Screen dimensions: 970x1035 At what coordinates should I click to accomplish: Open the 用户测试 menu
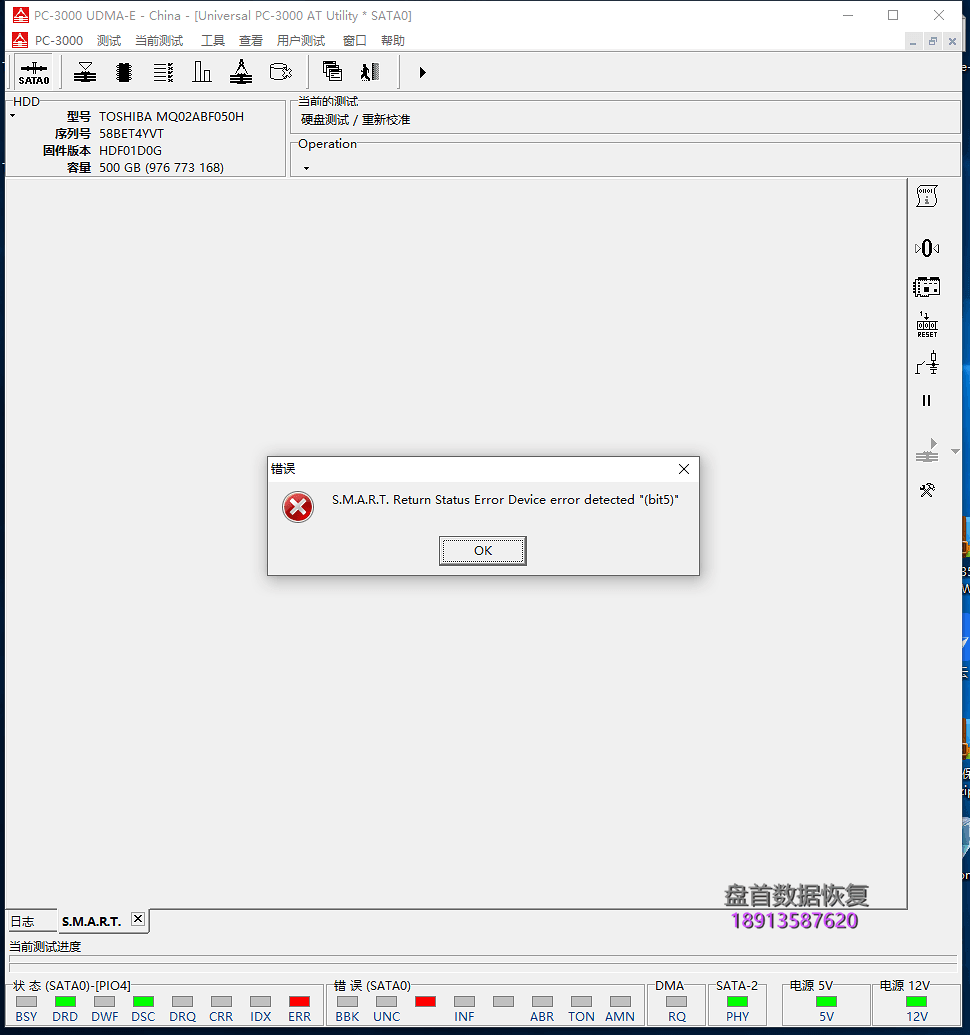click(x=301, y=41)
